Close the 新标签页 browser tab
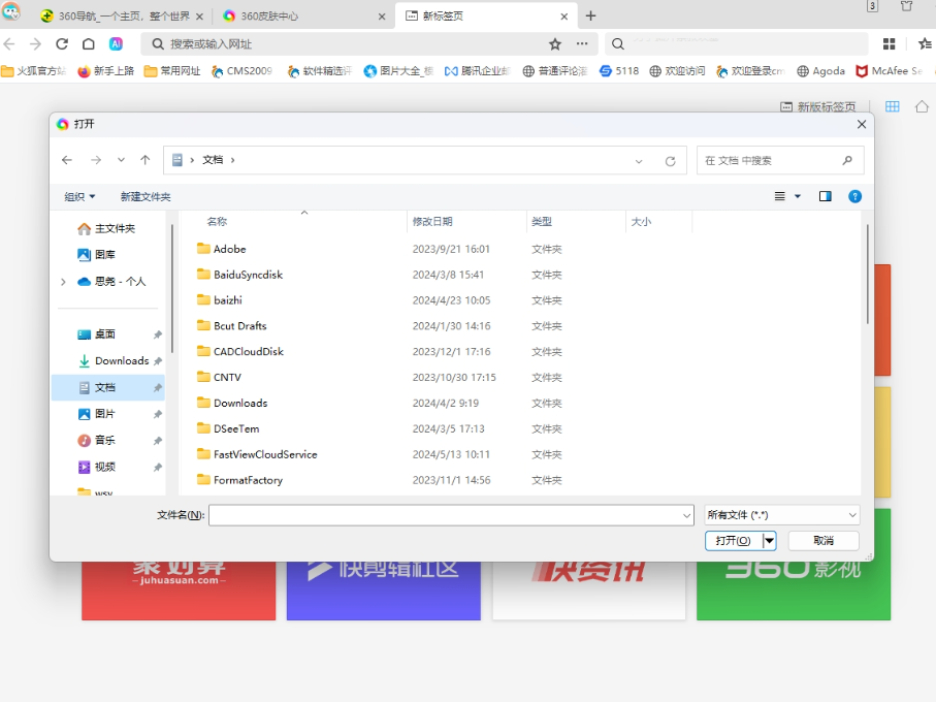Screen dimensions: 936x702 [564, 17]
